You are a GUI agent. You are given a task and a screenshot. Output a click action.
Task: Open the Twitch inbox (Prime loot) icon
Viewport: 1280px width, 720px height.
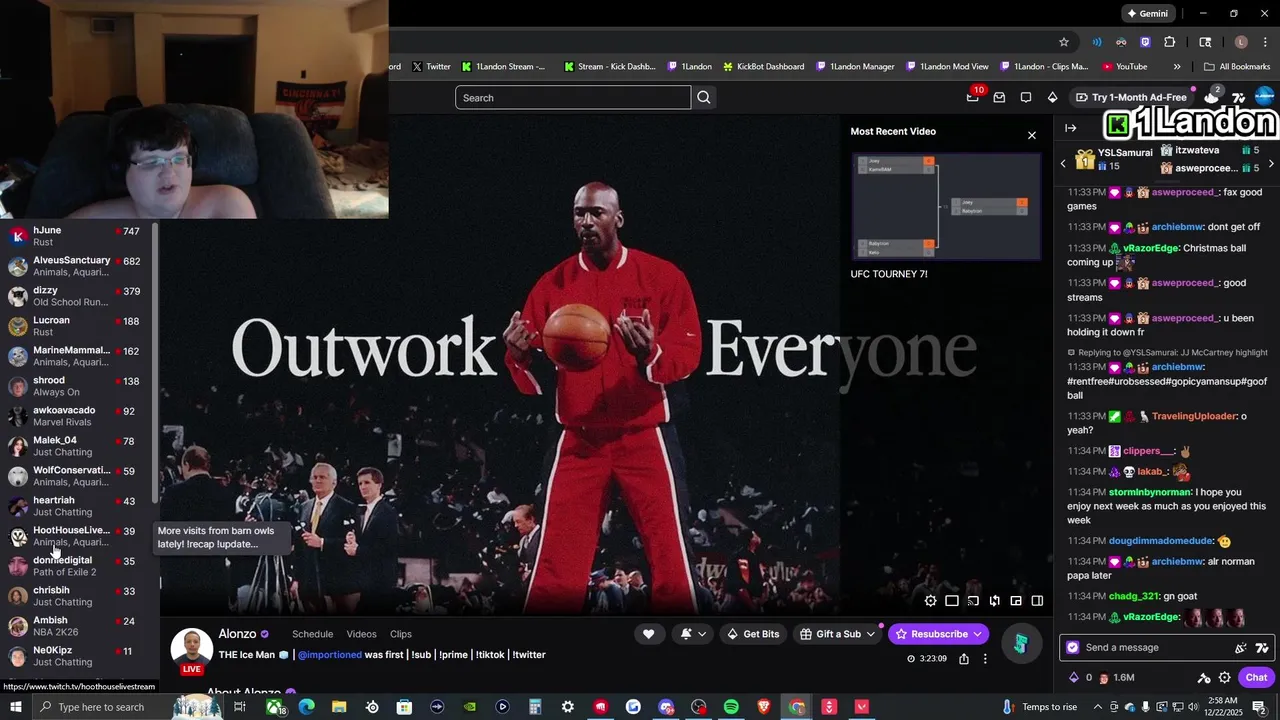pos(999,97)
